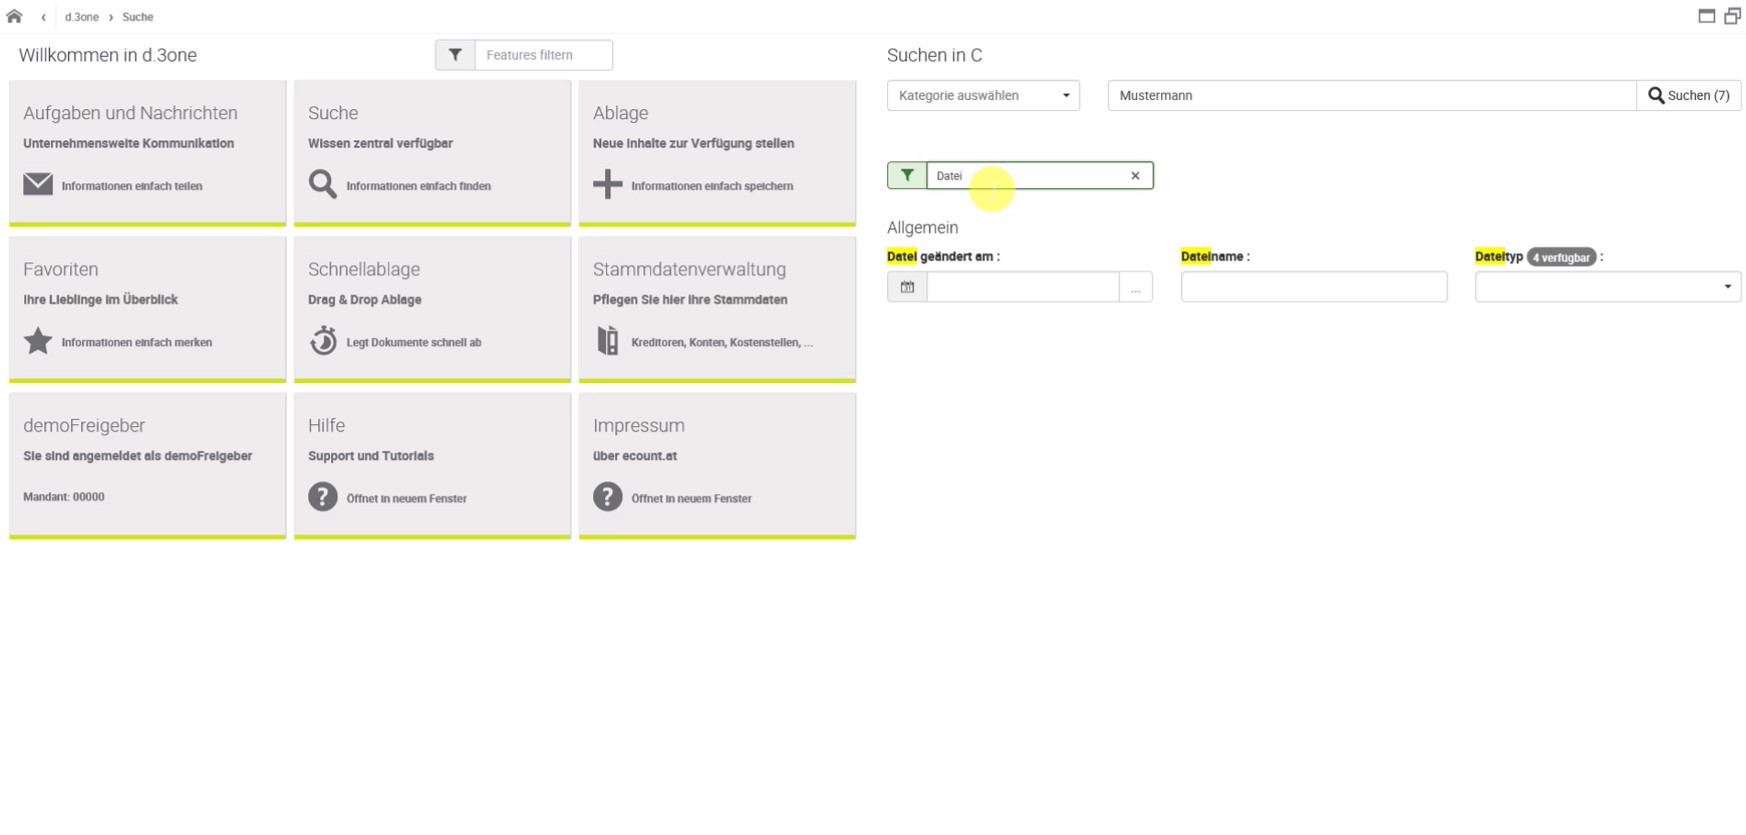The width and height of the screenshot is (1746, 835).
Task: Clear the Datei filter with the X
Action: coord(1135,175)
